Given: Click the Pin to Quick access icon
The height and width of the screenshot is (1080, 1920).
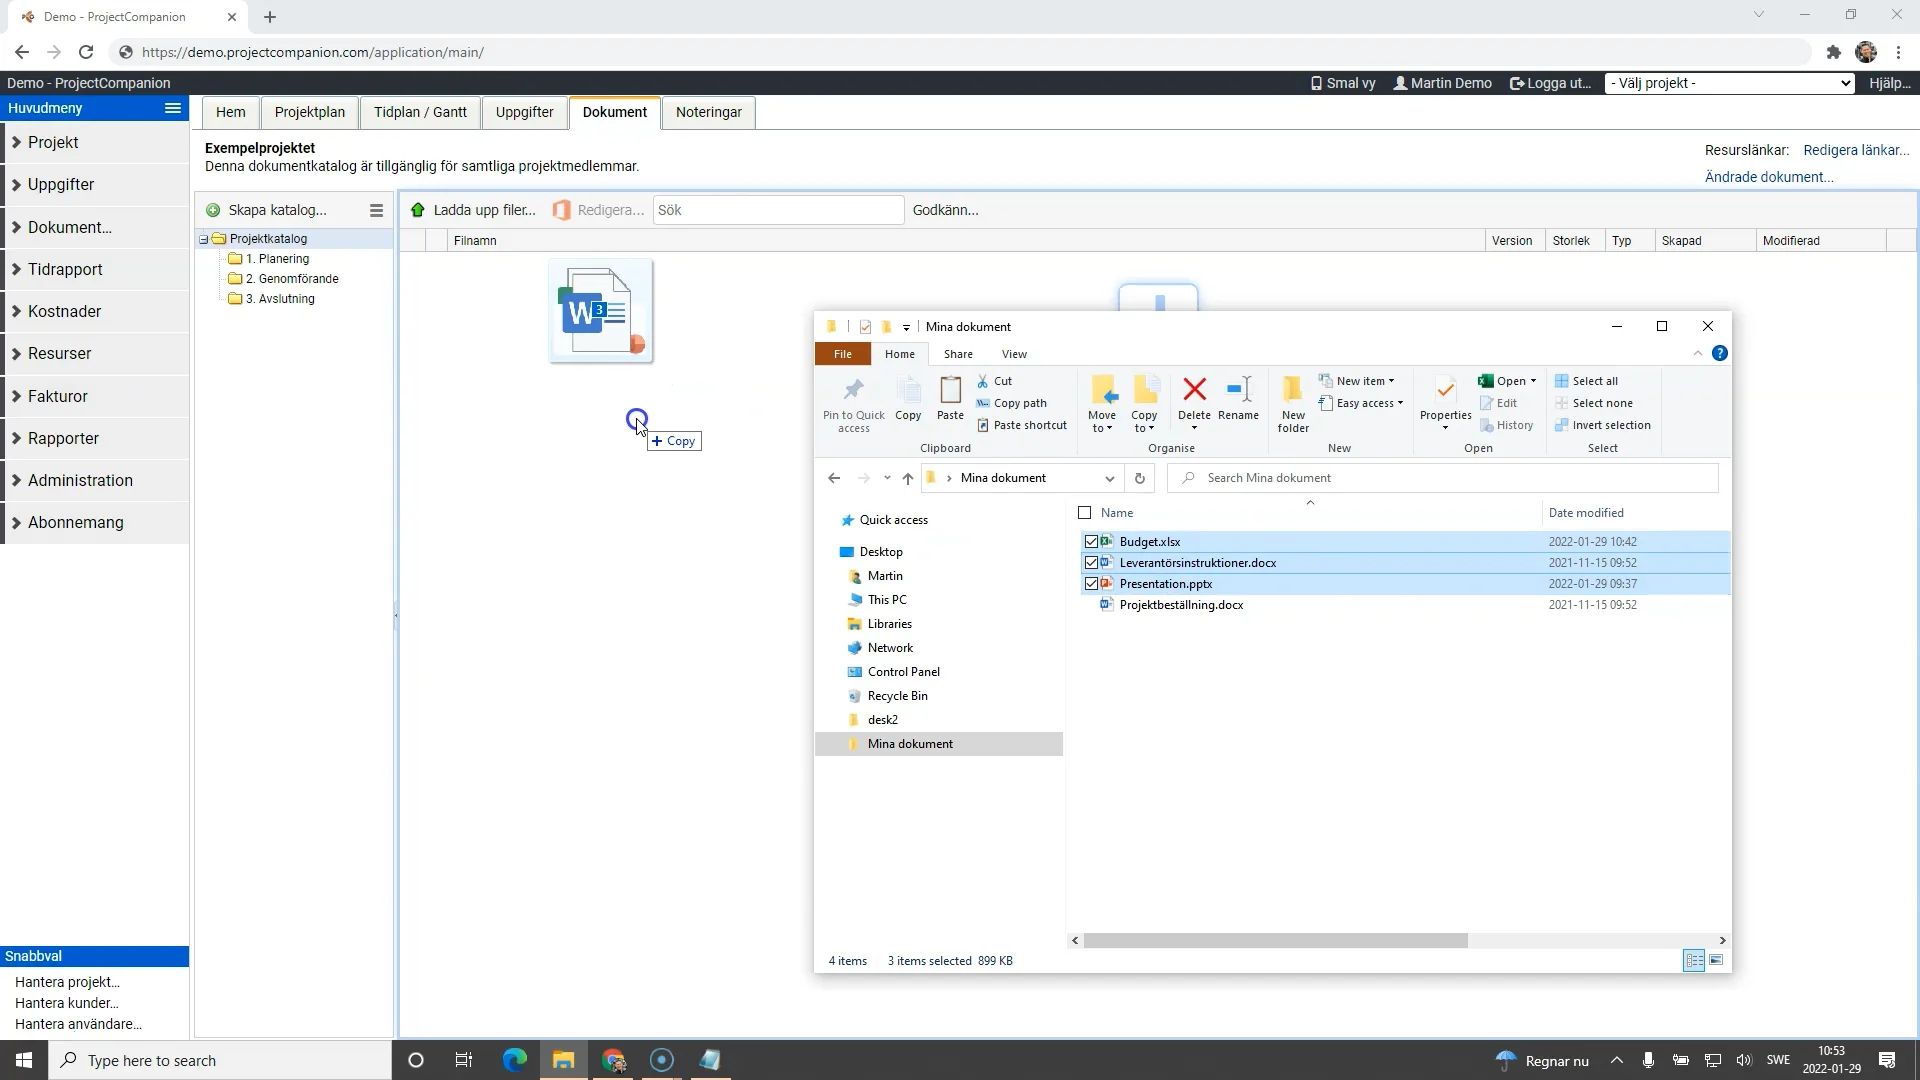Looking at the screenshot, I should click(x=853, y=390).
